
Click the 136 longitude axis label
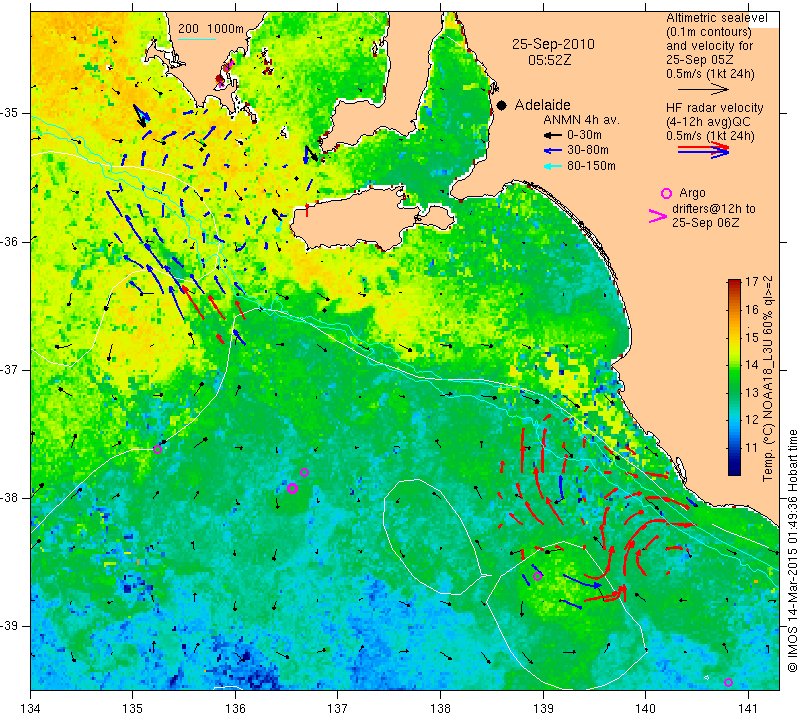click(235, 708)
